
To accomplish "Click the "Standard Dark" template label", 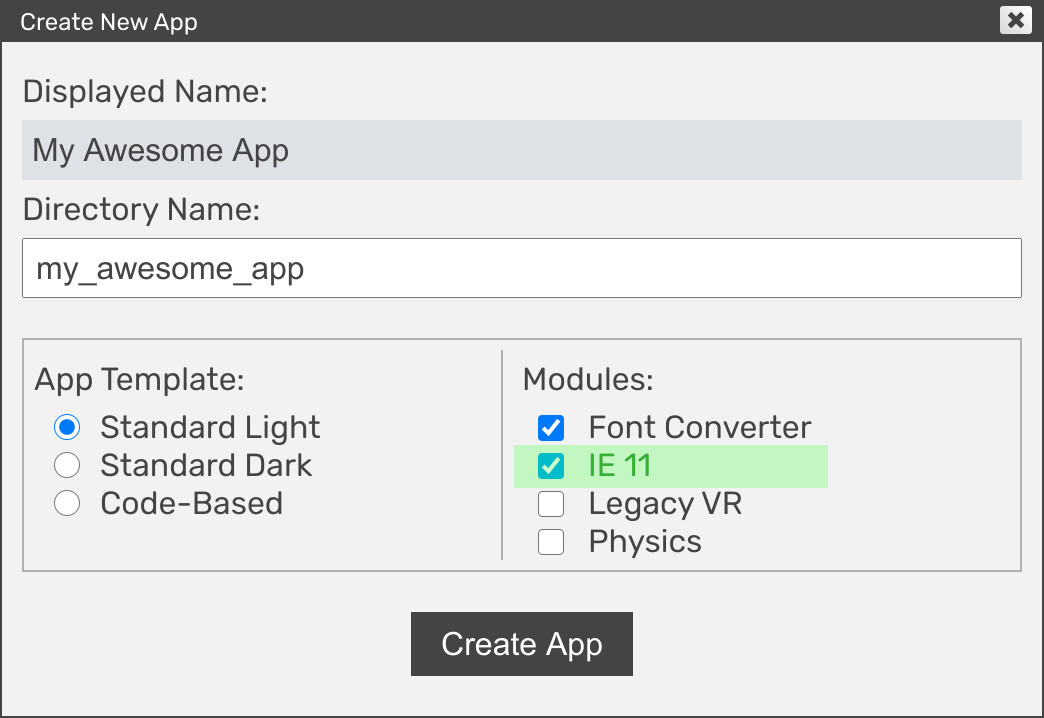I will coord(206,466).
